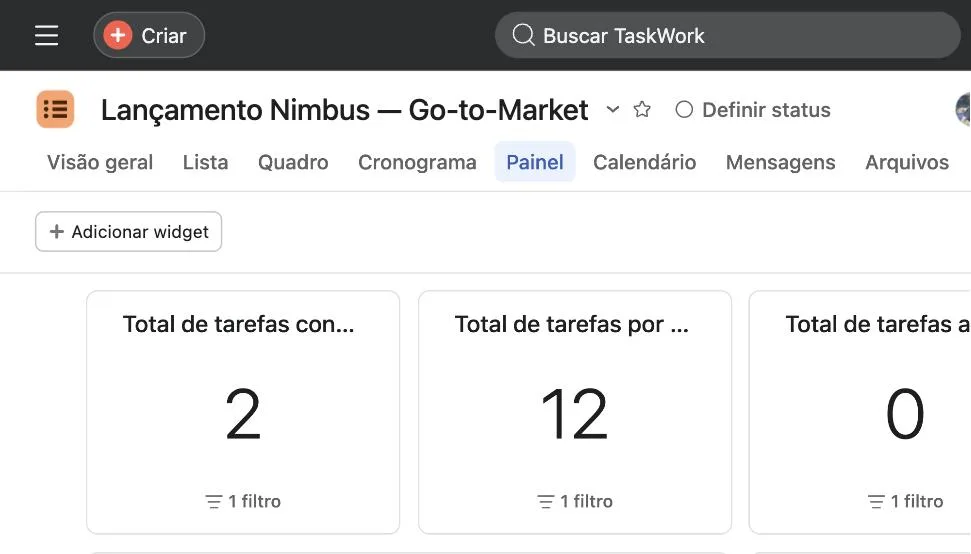971x554 pixels.
Task: Click the number 0 value
Action: (905, 414)
